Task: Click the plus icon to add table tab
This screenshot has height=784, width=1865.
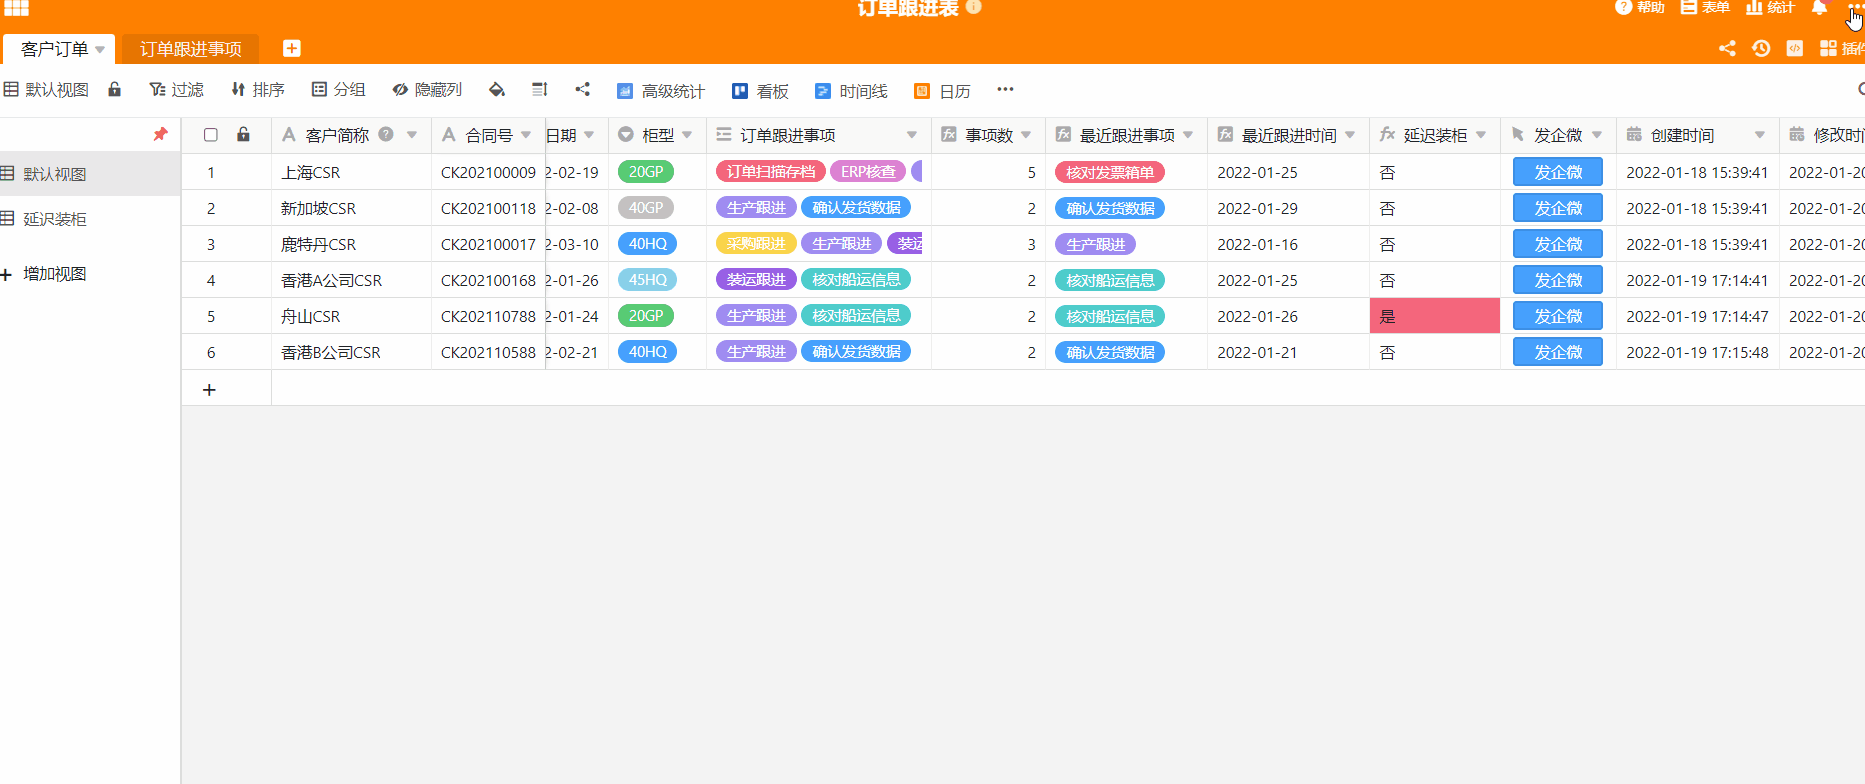Action: tap(292, 48)
